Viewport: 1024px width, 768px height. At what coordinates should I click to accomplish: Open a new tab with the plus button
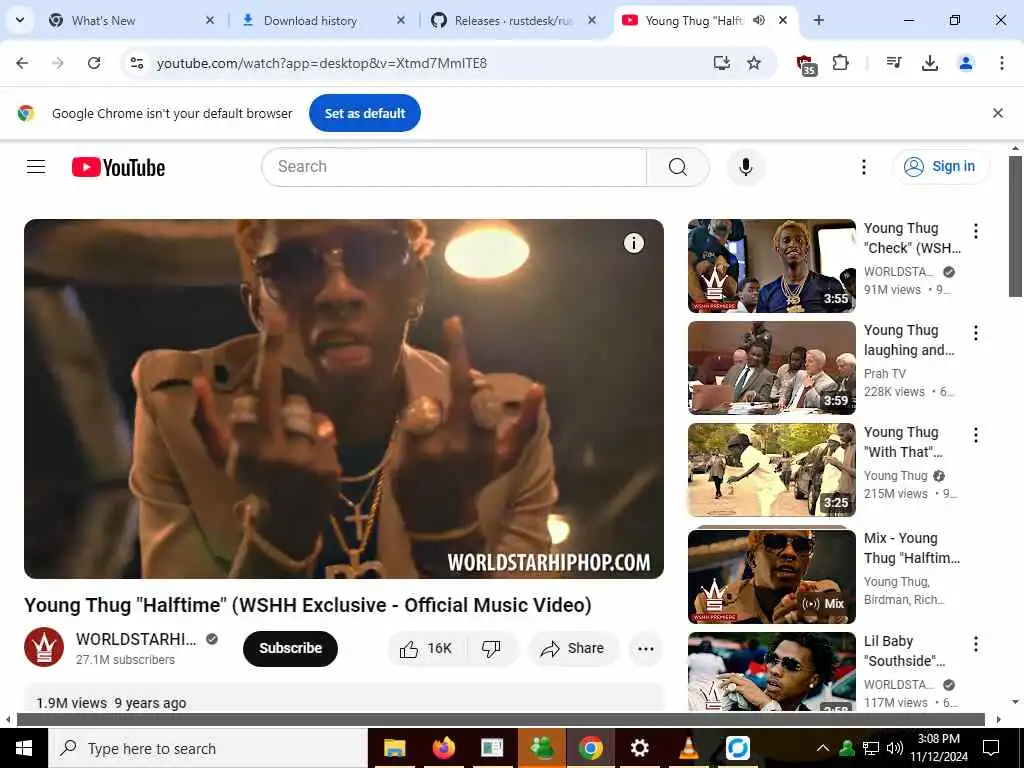coord(818,20)
